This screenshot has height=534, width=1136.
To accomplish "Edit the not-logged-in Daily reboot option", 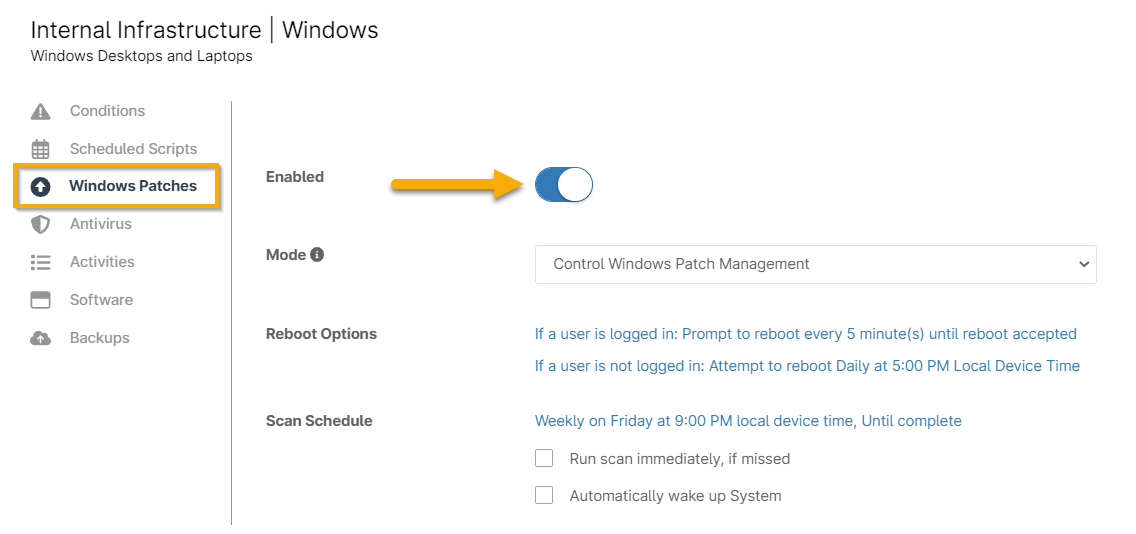I will (807, 366).
